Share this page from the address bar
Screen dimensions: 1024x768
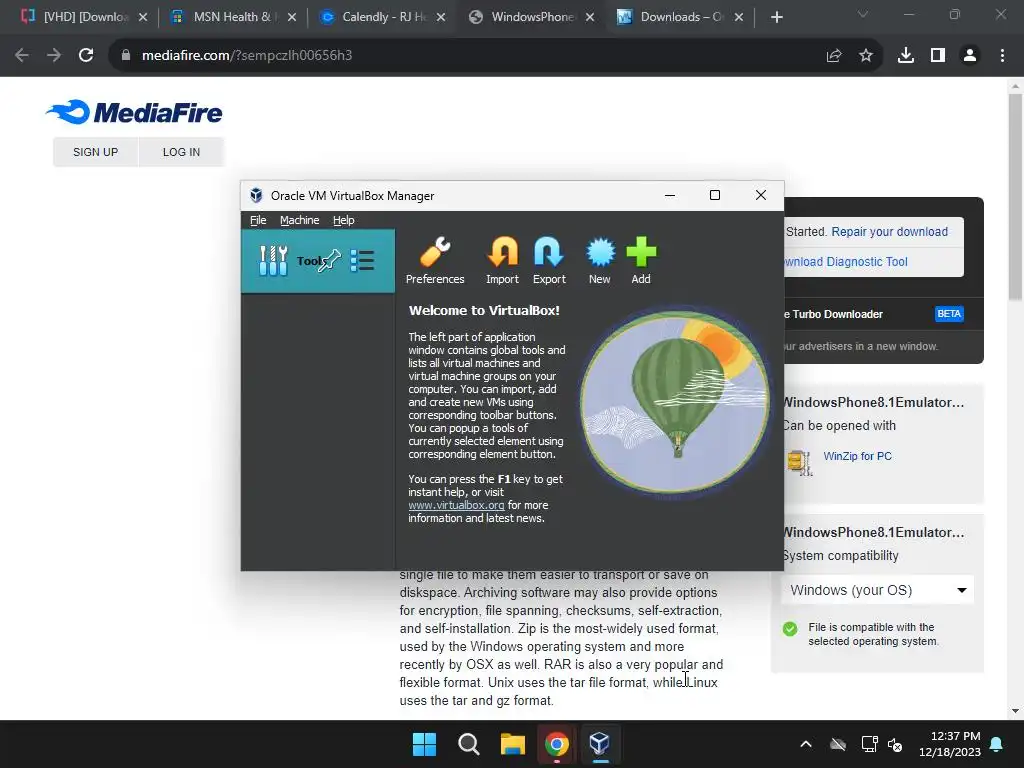pos(834,56)
